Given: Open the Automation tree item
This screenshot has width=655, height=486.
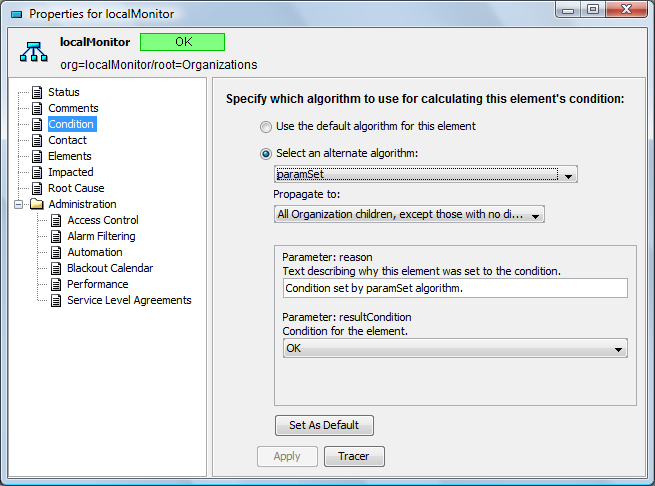Looking at the screenshot, I should pos(95,252).
